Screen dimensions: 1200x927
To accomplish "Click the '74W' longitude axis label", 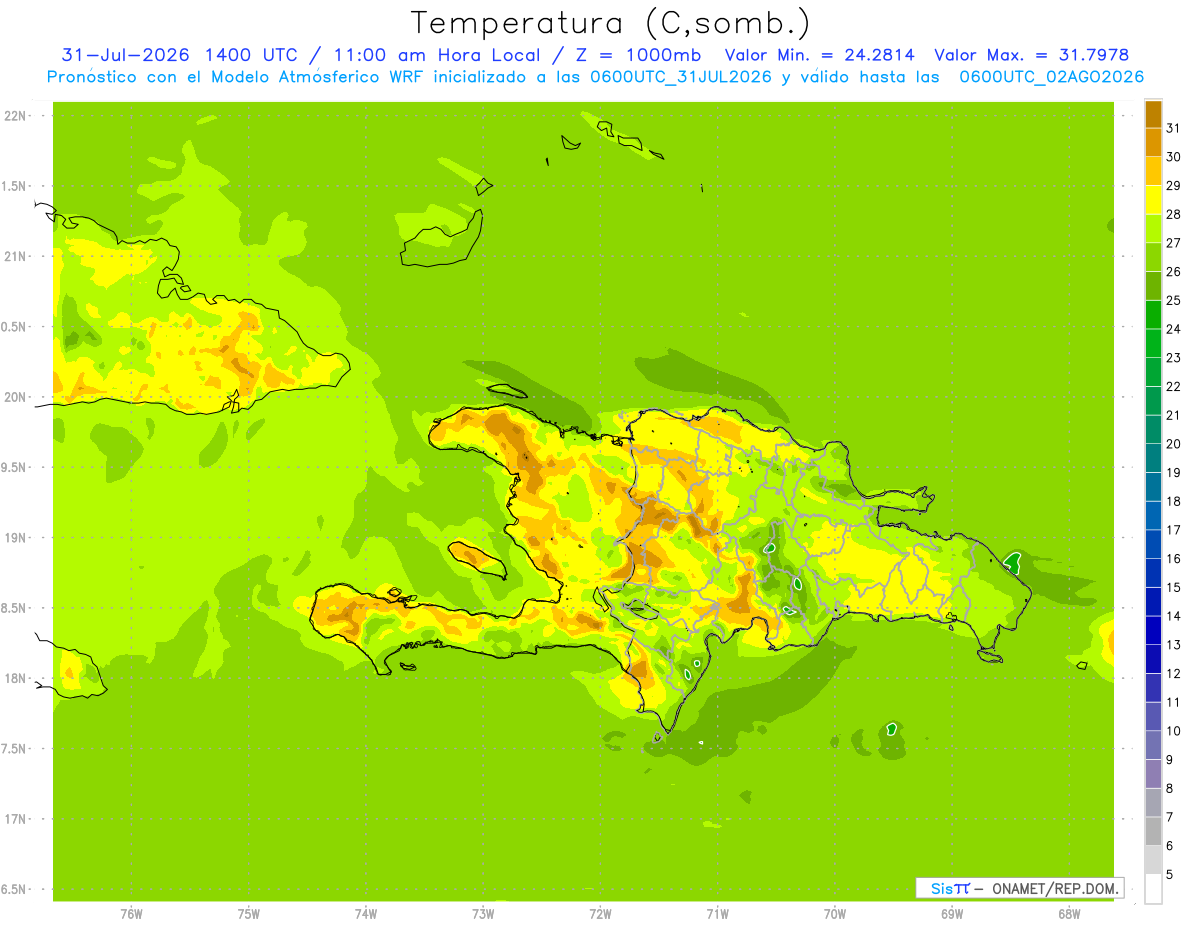I will coord(366,914).
